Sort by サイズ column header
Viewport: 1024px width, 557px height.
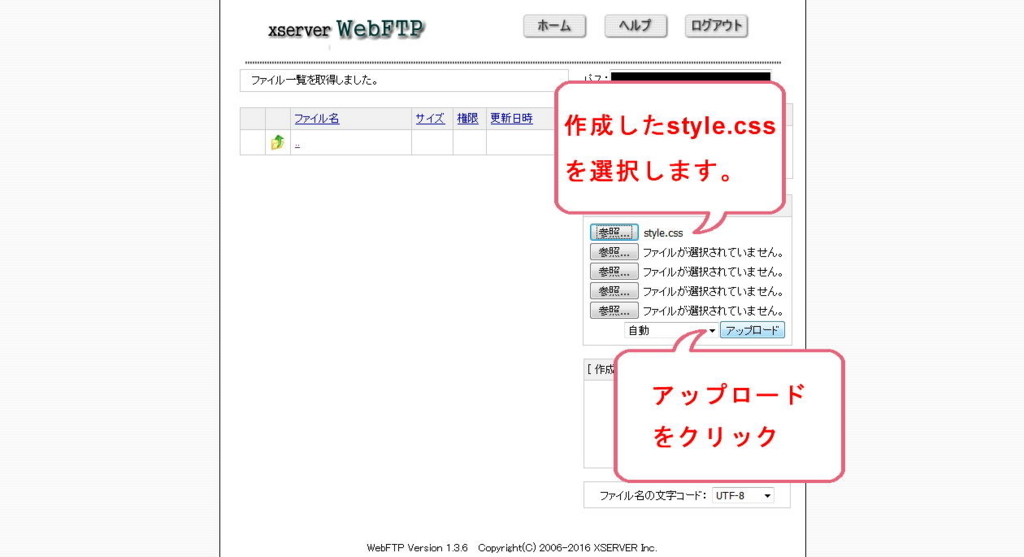[x=430, y=118]
